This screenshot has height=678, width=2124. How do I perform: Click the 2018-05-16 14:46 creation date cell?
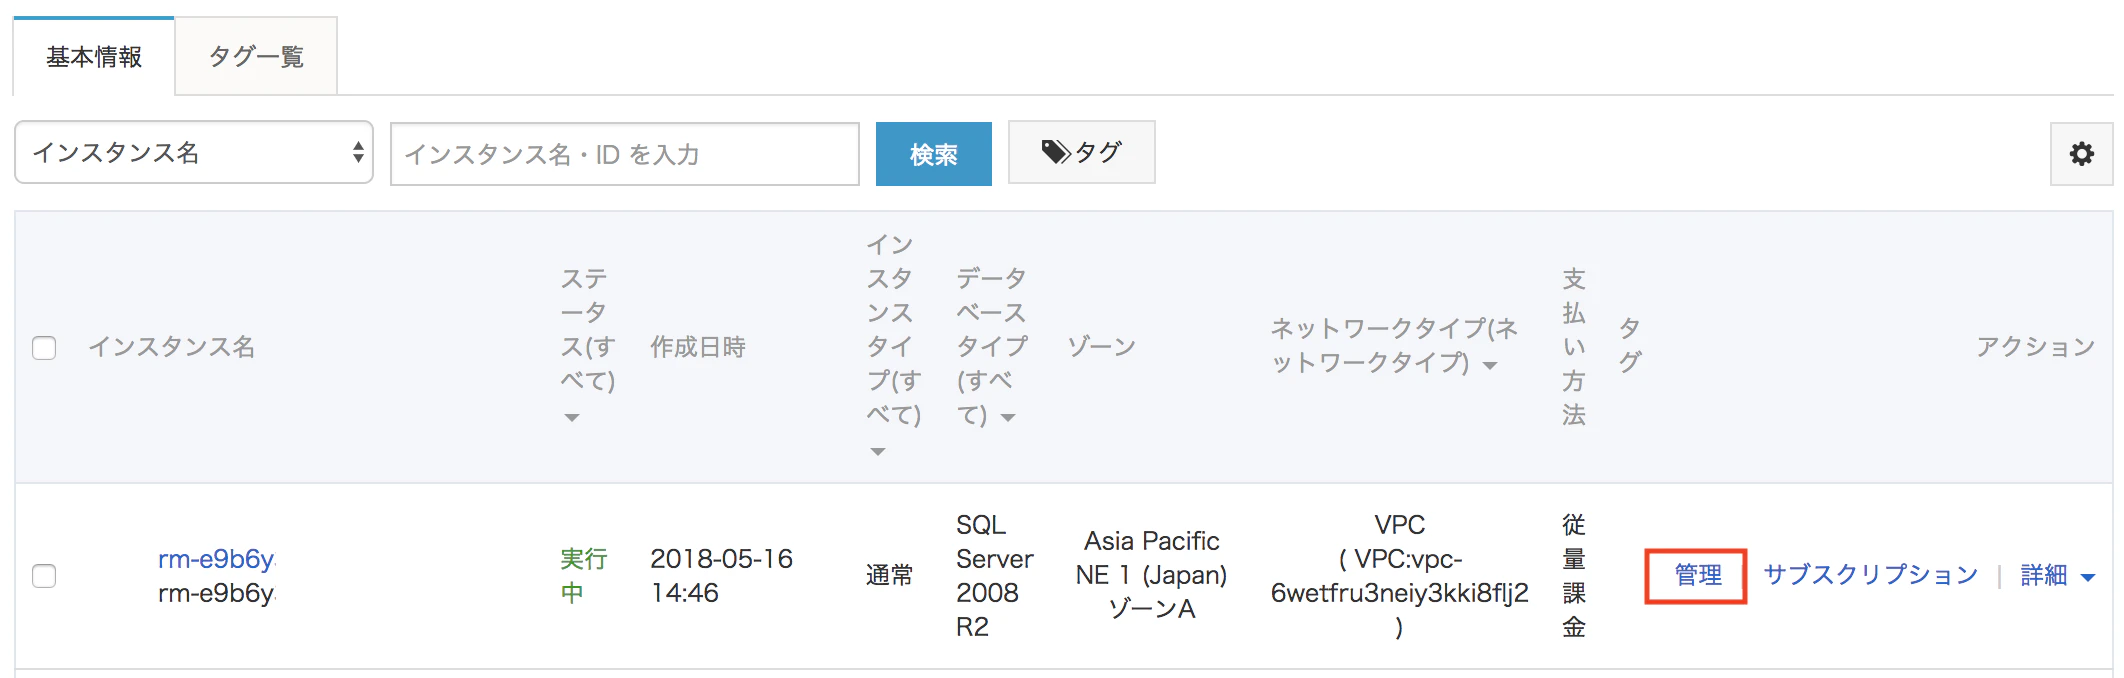721,576
